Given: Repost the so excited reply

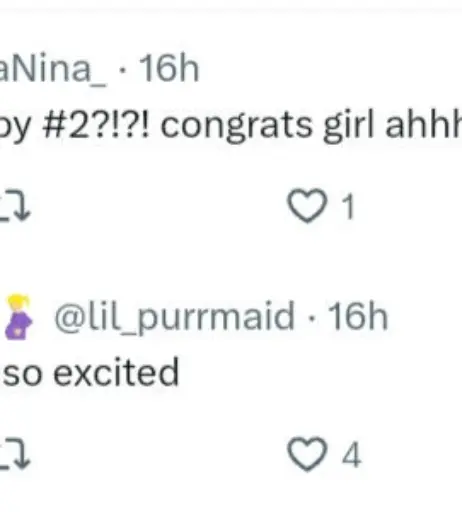Looking at the screenshot, I should [15, 454].
